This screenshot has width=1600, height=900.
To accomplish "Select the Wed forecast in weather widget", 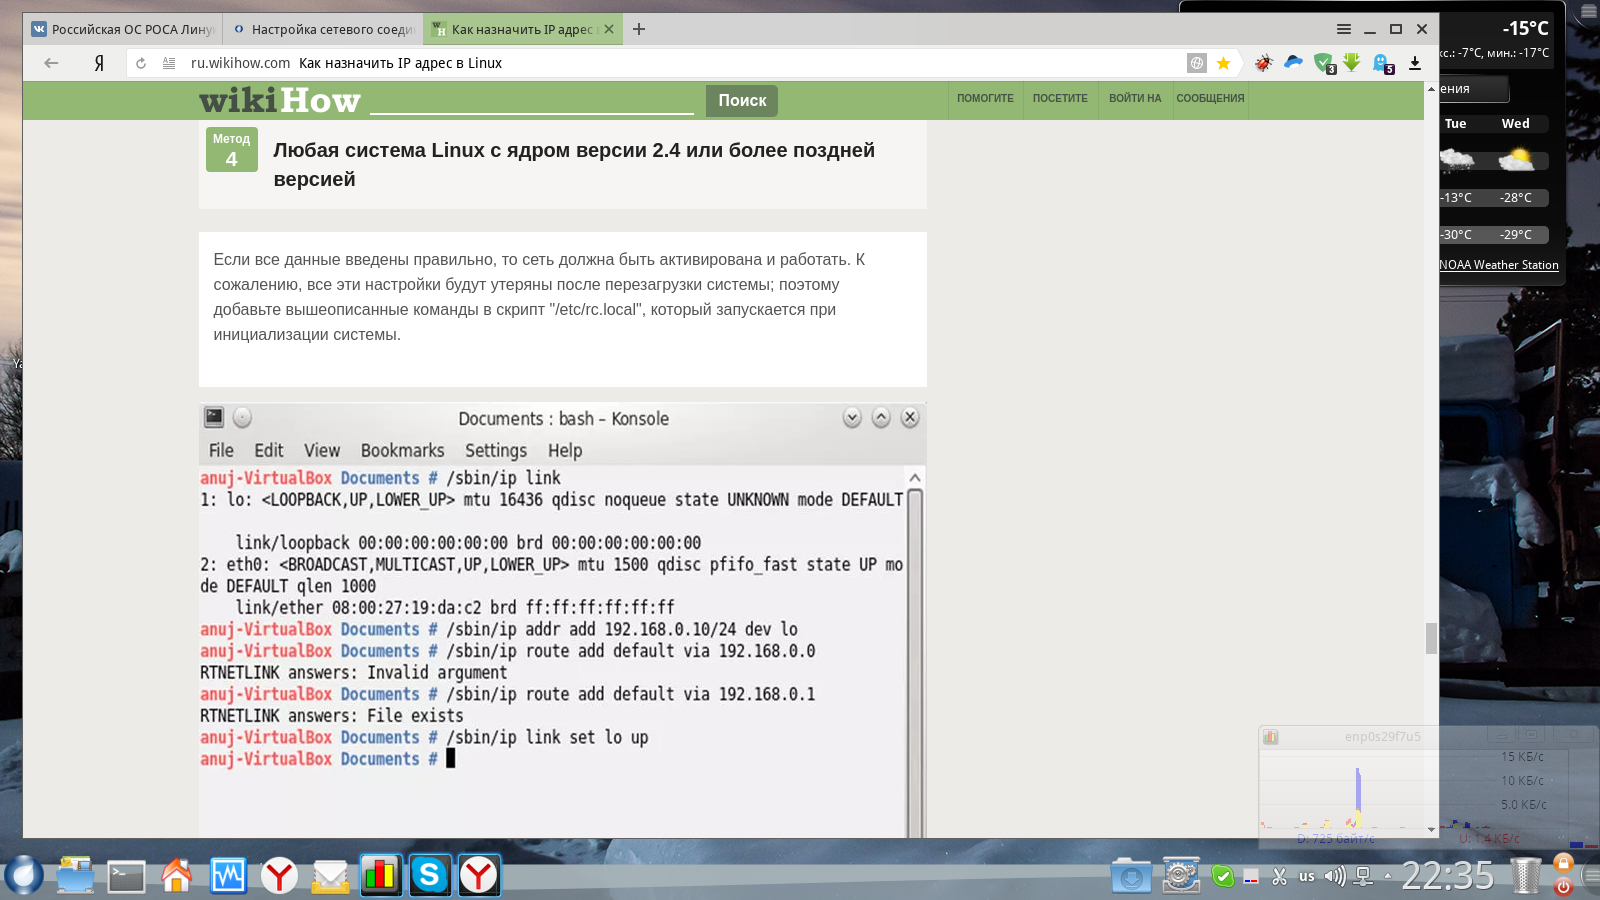I will click(1516, 124).
